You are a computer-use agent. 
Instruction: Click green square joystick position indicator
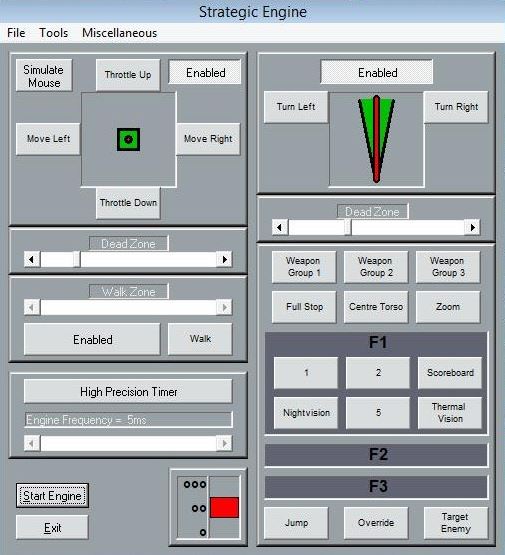pyautogui.click(x=128, y=139)
